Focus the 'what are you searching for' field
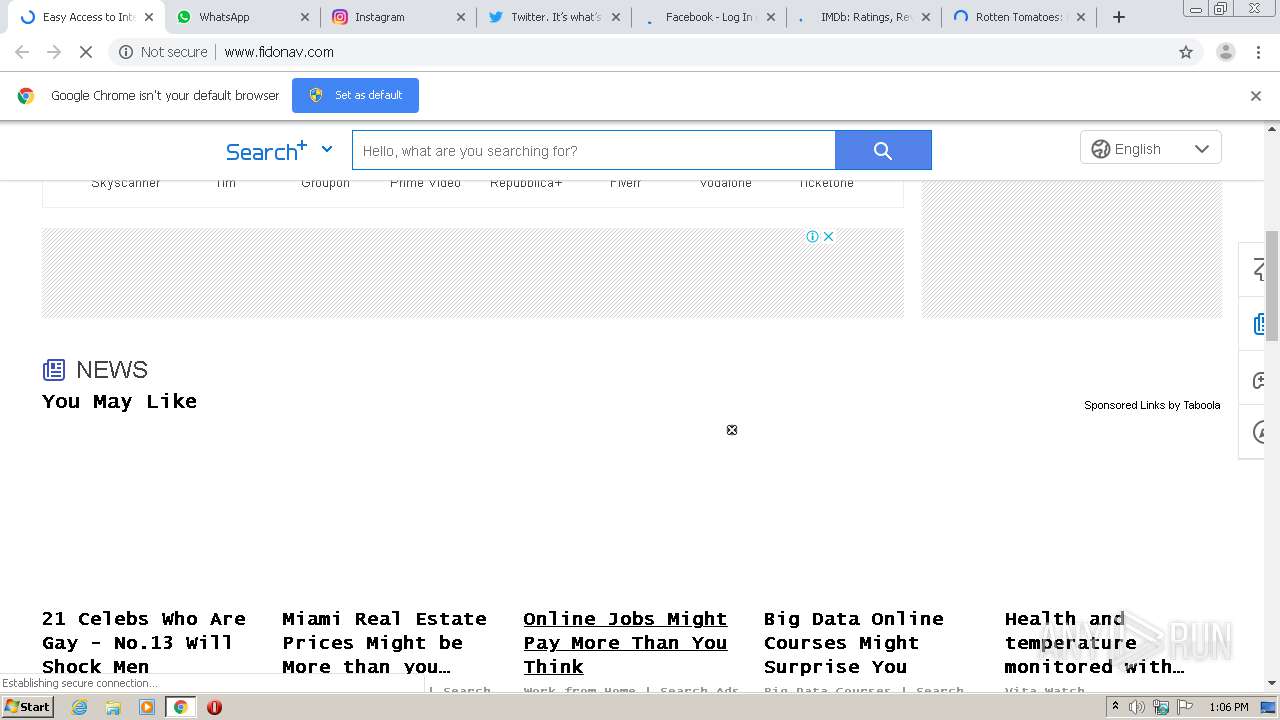The width and height of the screenshot is (1280, 720). pyautogui.click(x=593, y=150)
